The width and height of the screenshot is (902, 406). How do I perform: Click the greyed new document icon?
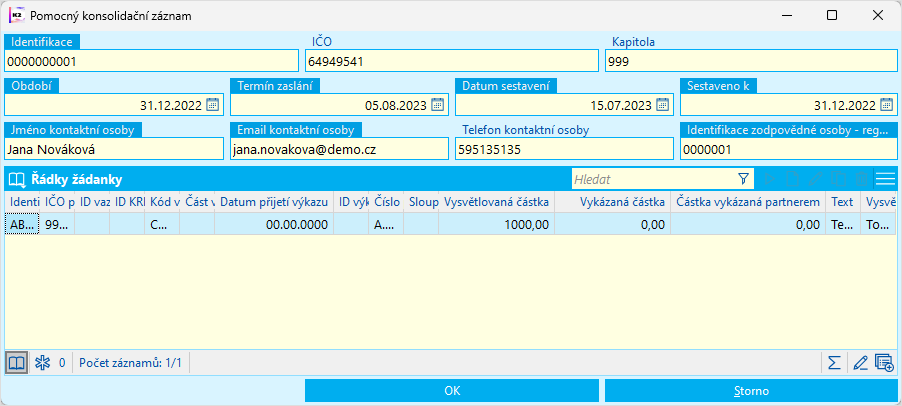792,179
